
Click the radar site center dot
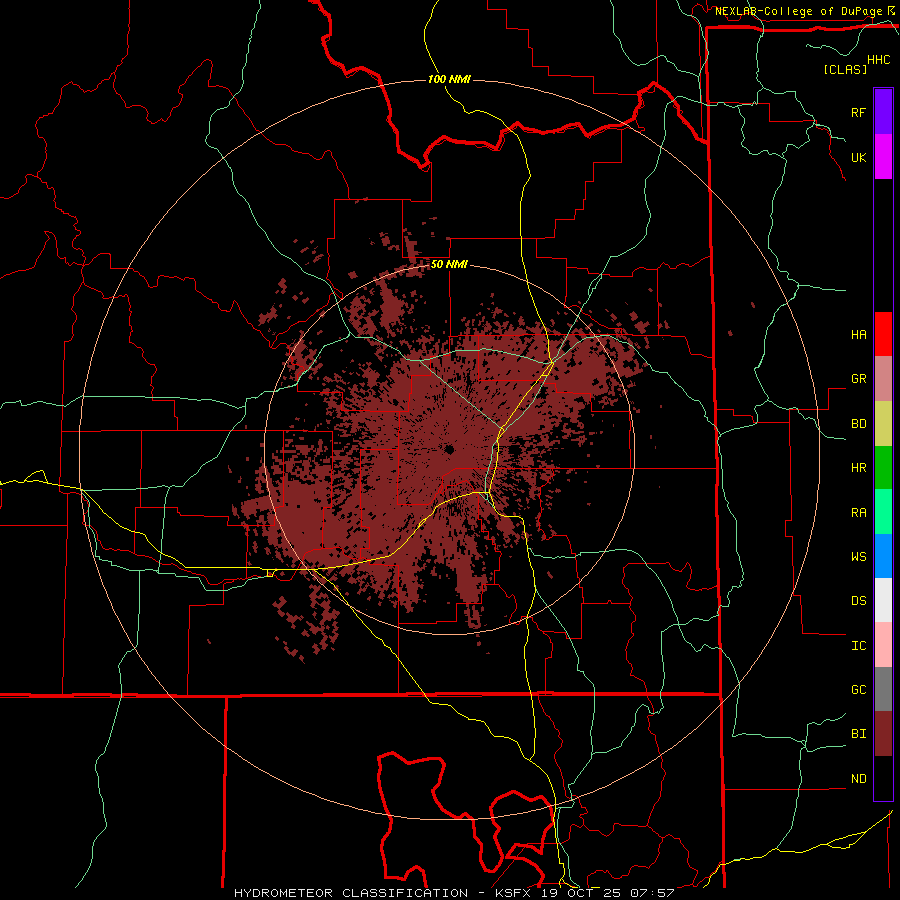point(449,449)
